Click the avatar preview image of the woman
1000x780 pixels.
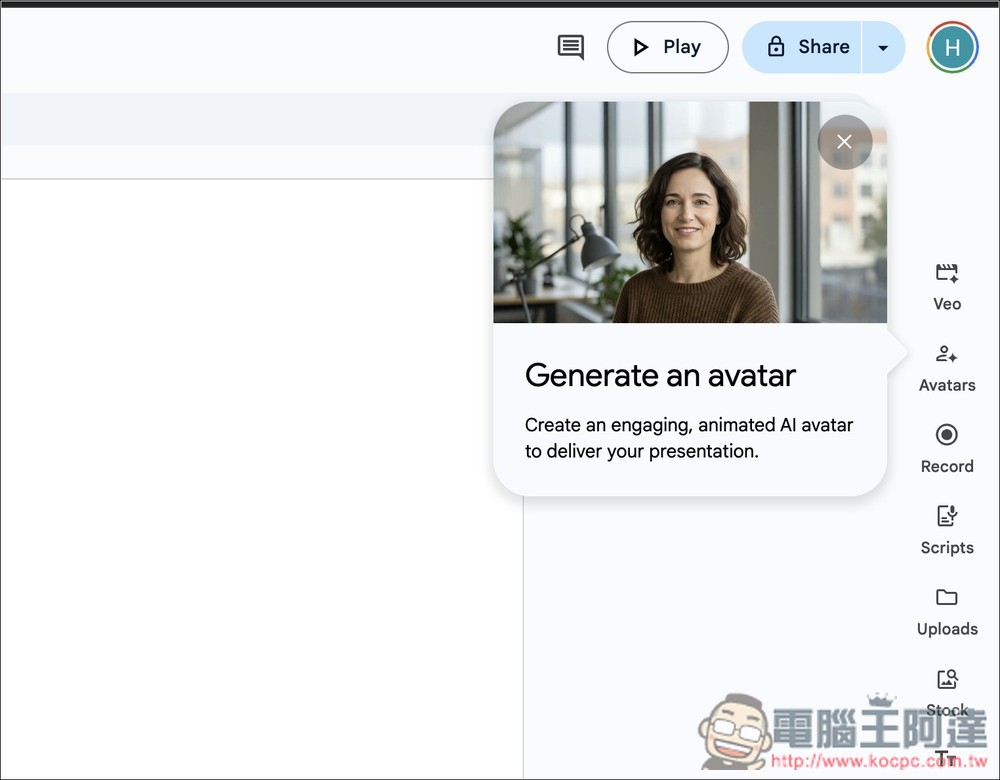(690, 212)
